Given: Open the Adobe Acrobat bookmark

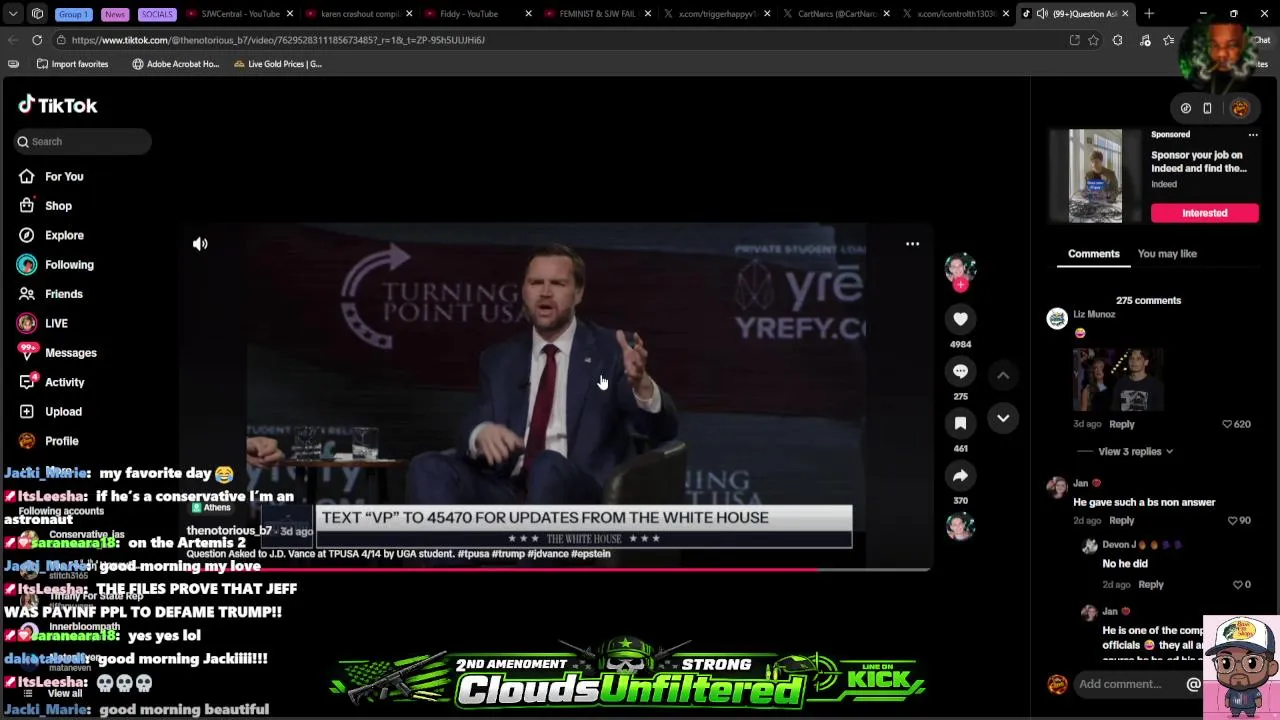Looking at the screenshot, I should [175, 64].
